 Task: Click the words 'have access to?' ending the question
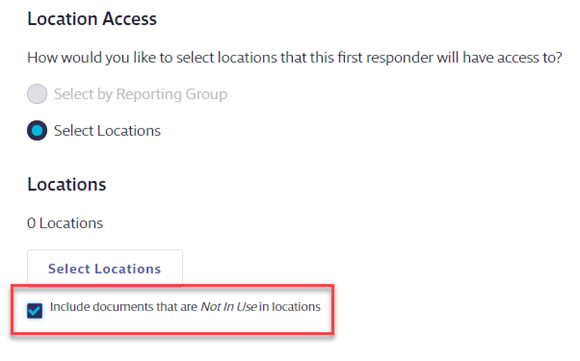513,58
